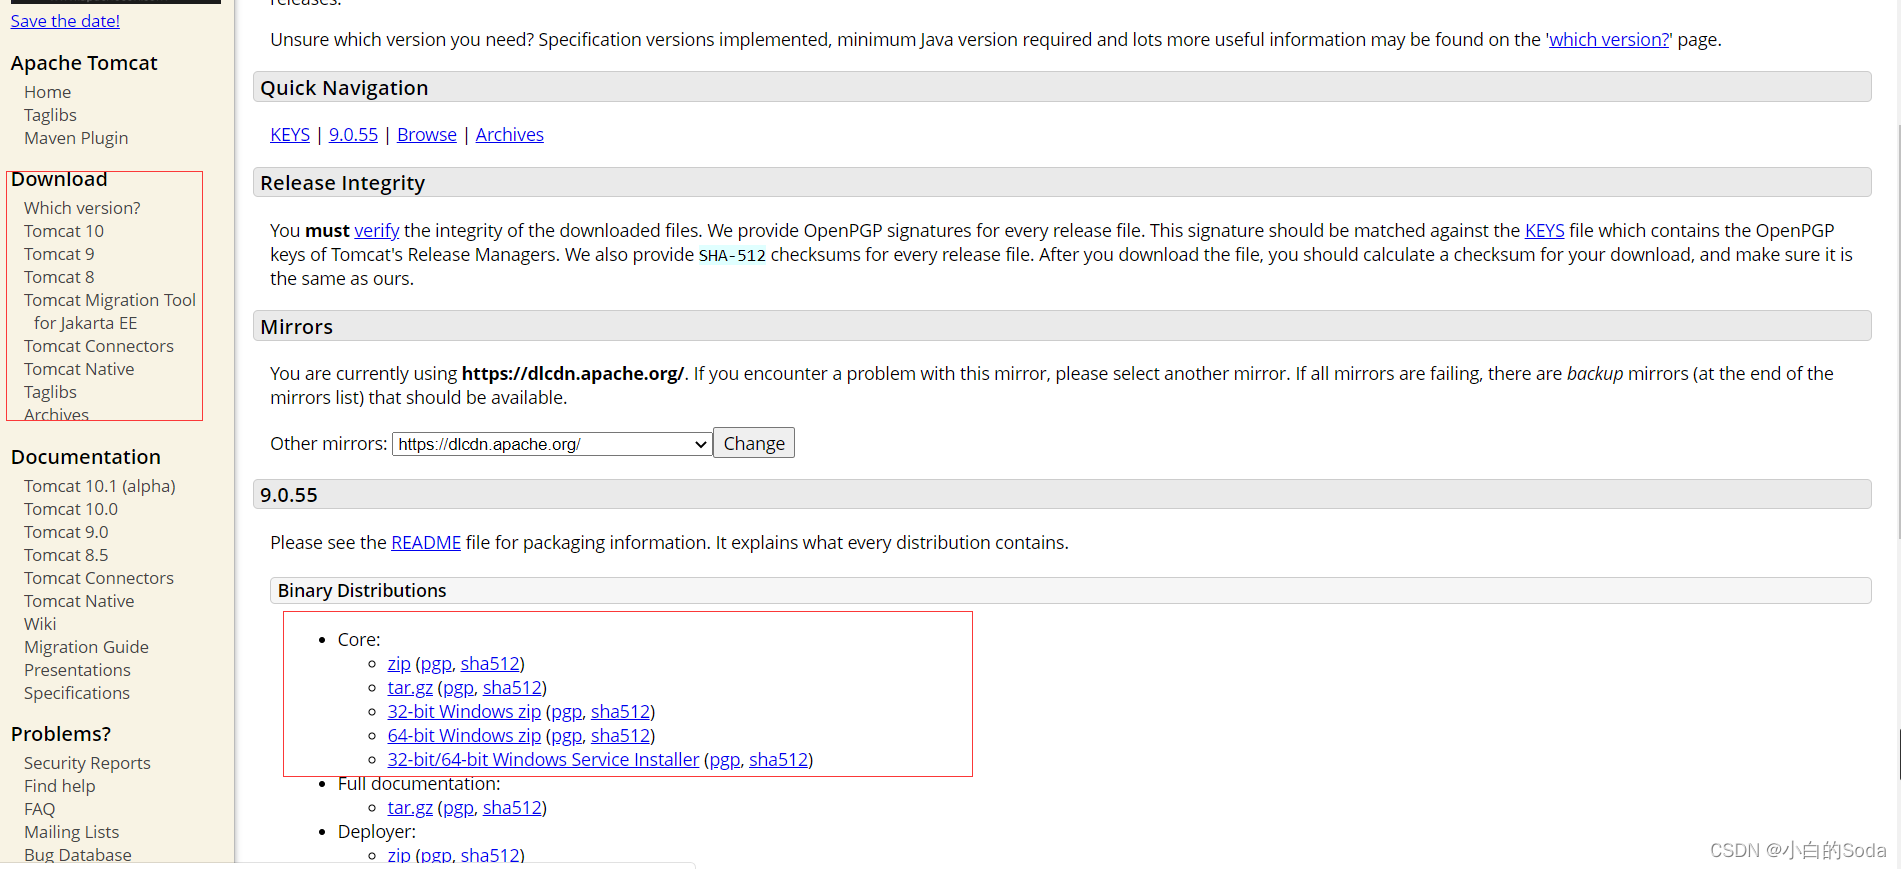Image resolution: width=1901 pixels, height=869 pixels.
Task: Open sha512 checksum for Core zip
Action: [x=490, y=664]
